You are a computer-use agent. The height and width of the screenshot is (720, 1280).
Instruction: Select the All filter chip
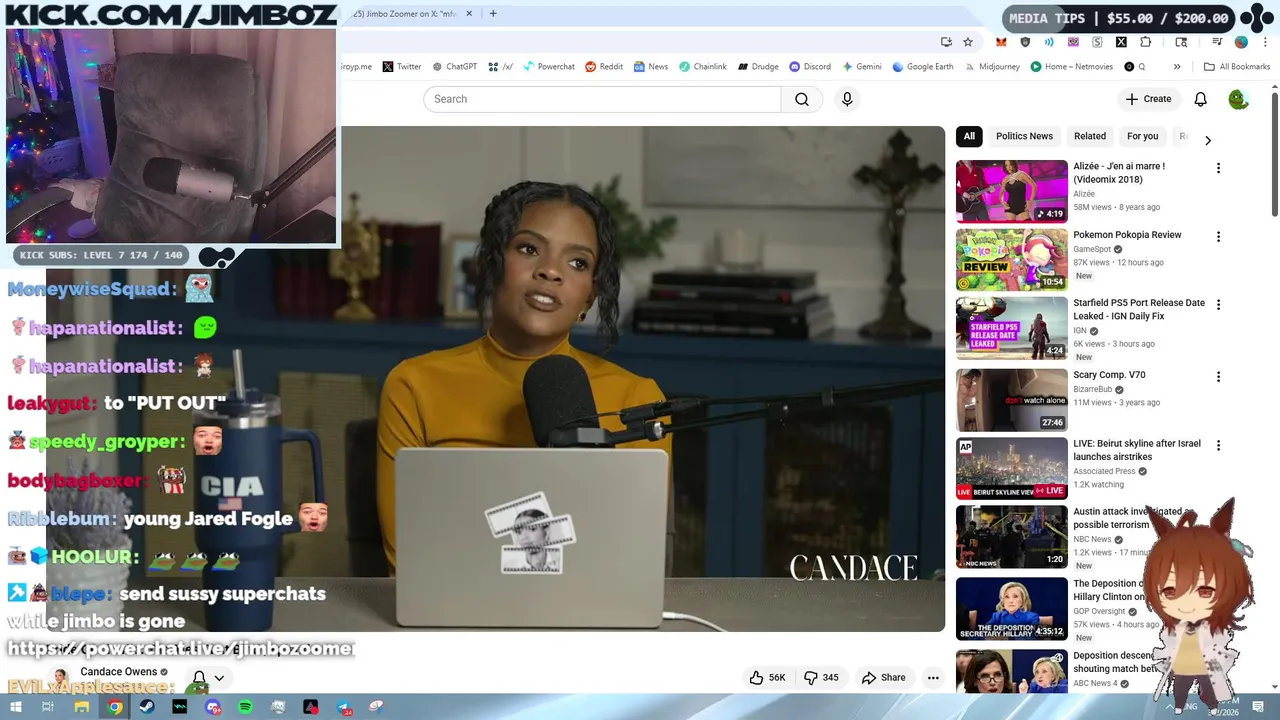click(969, 136)
